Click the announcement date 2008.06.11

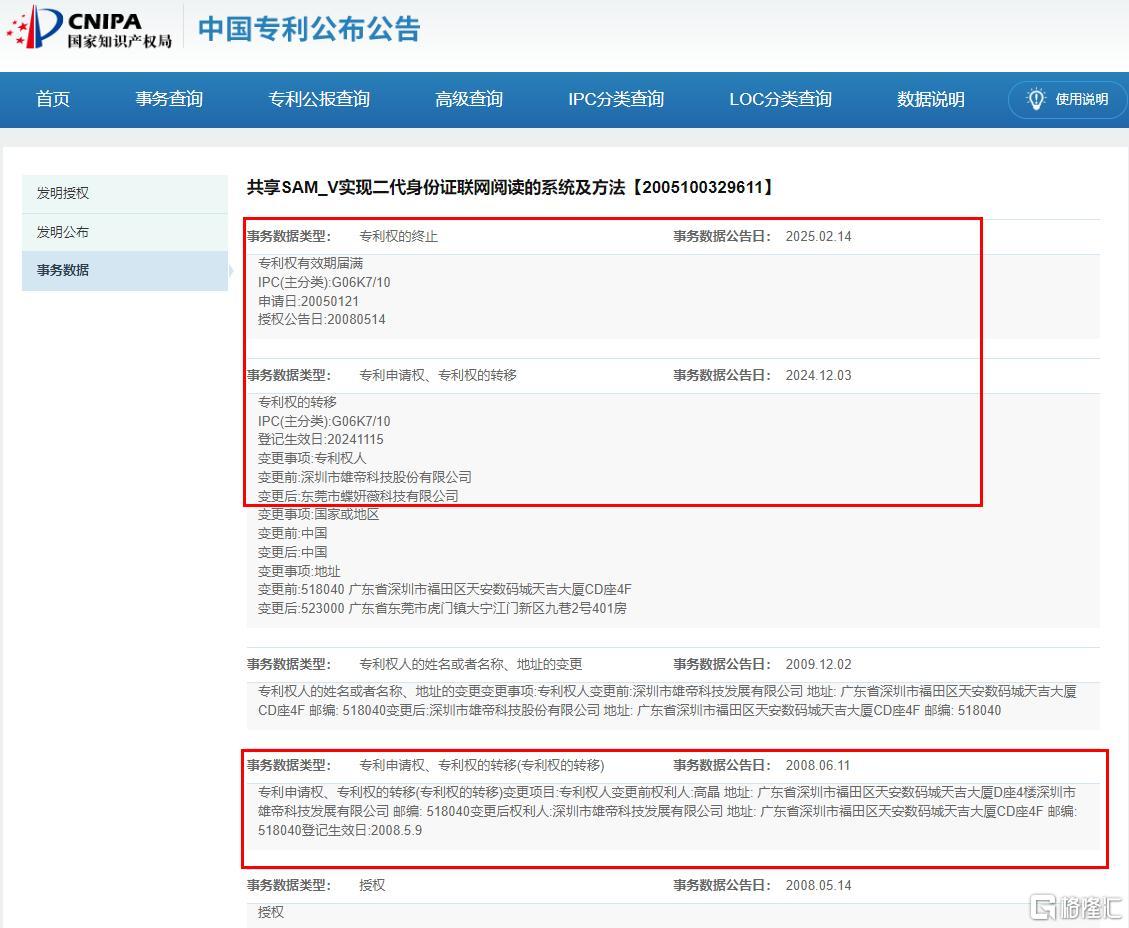818,765
